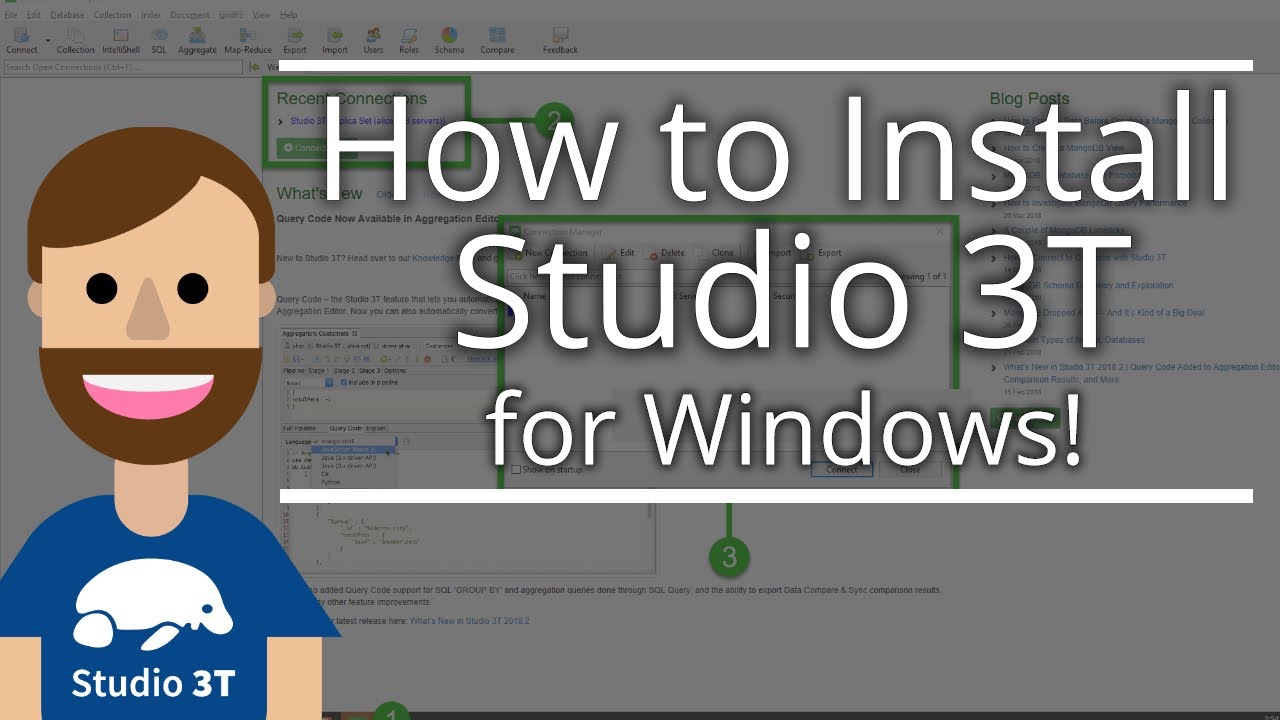Click the Close button in Connection Manager
The image size is (1280, 720).
pos(910,469)
